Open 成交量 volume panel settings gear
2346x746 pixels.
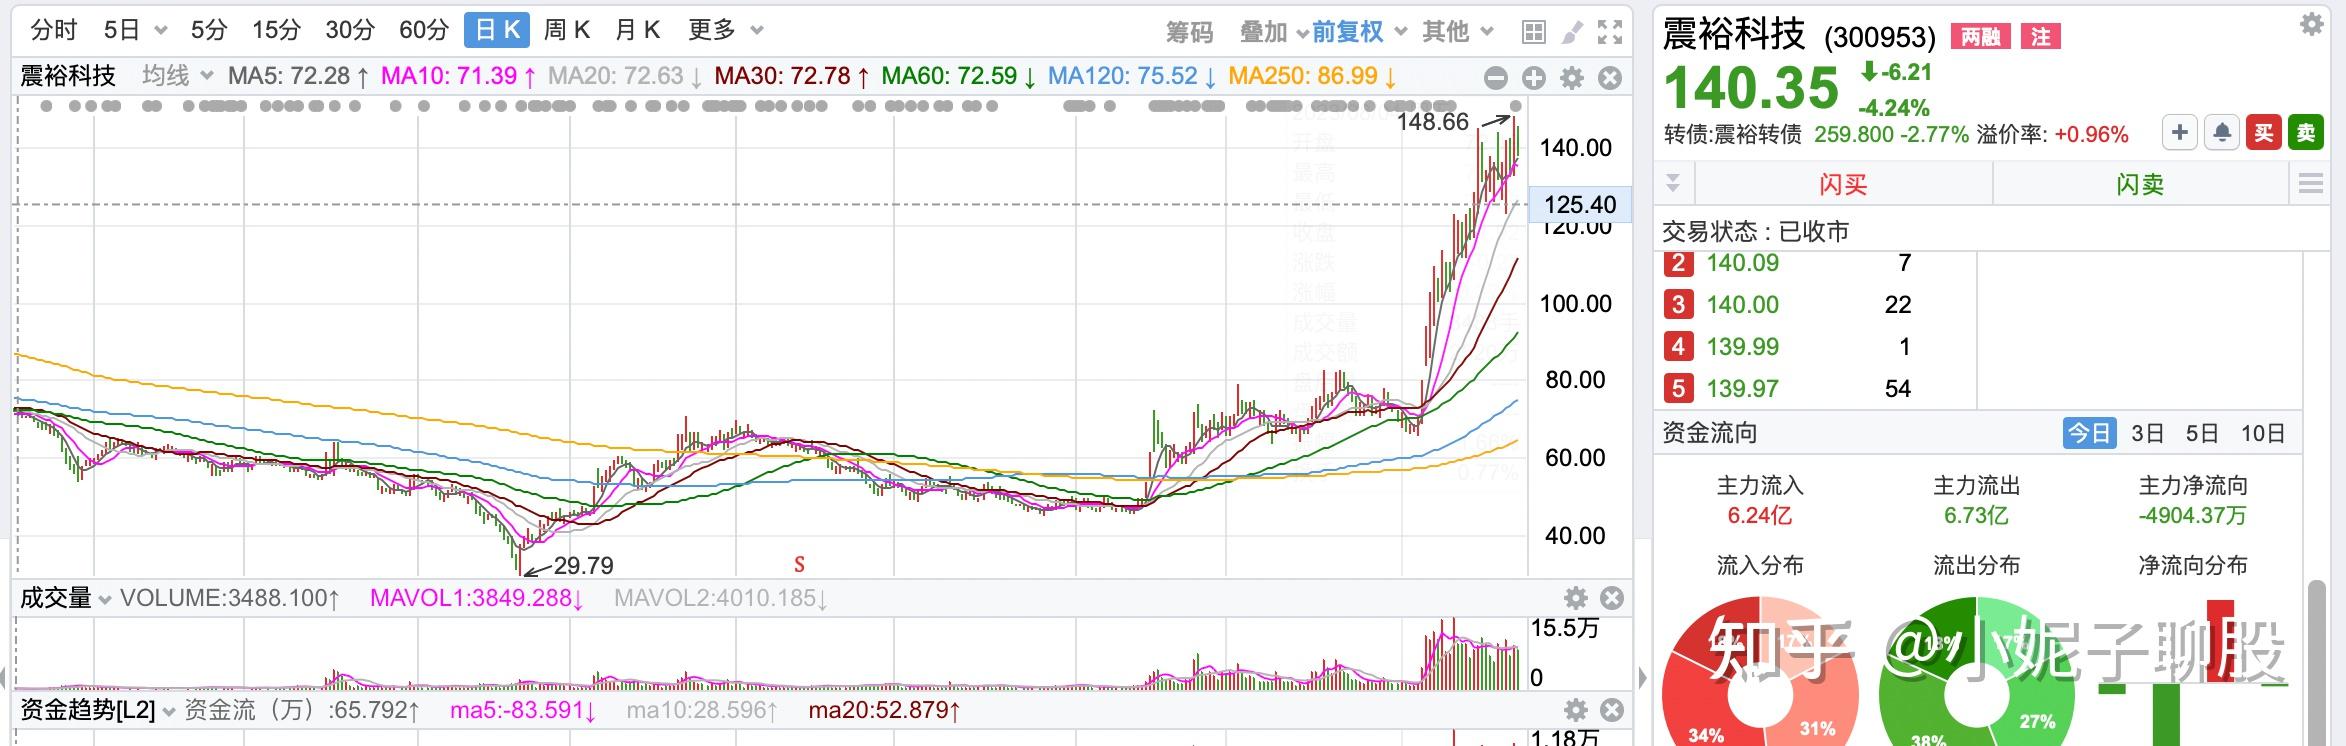(x=1576, y=598)
